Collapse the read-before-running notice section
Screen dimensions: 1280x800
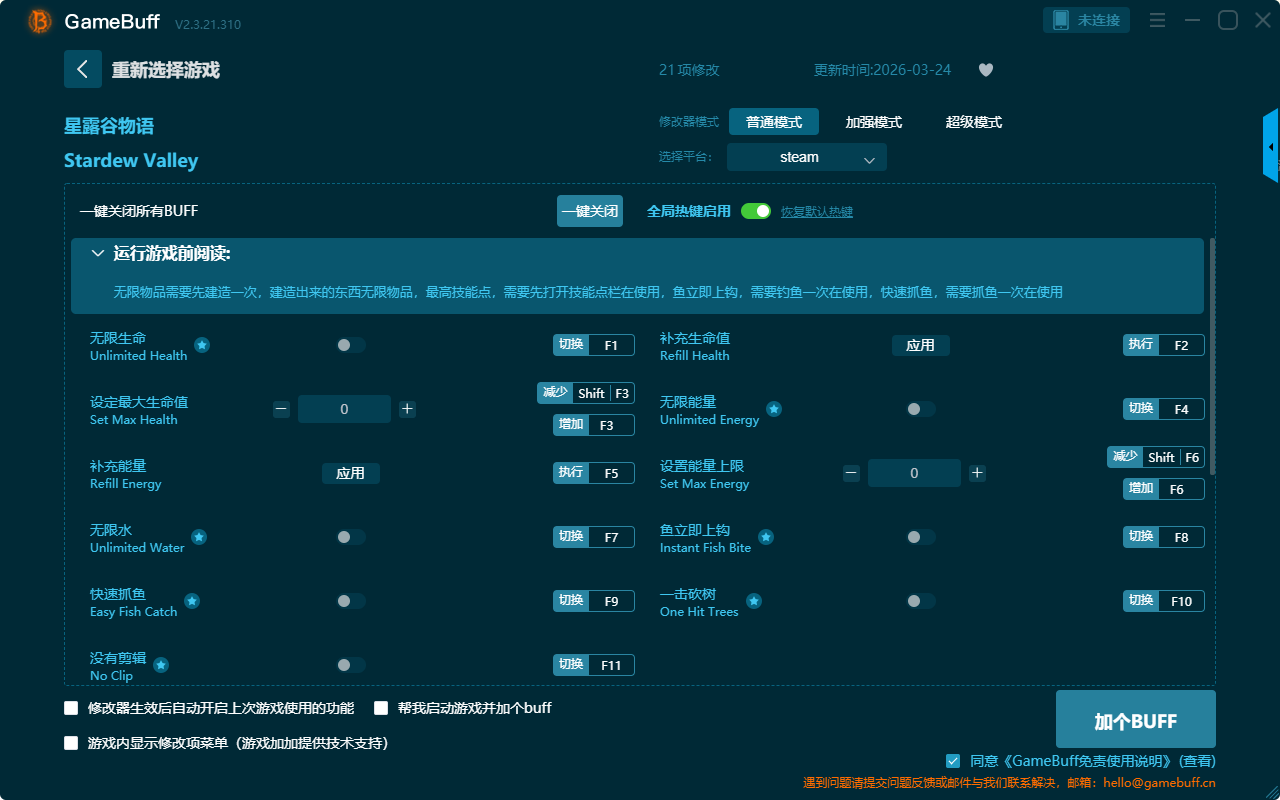click(x=98, y=254)
